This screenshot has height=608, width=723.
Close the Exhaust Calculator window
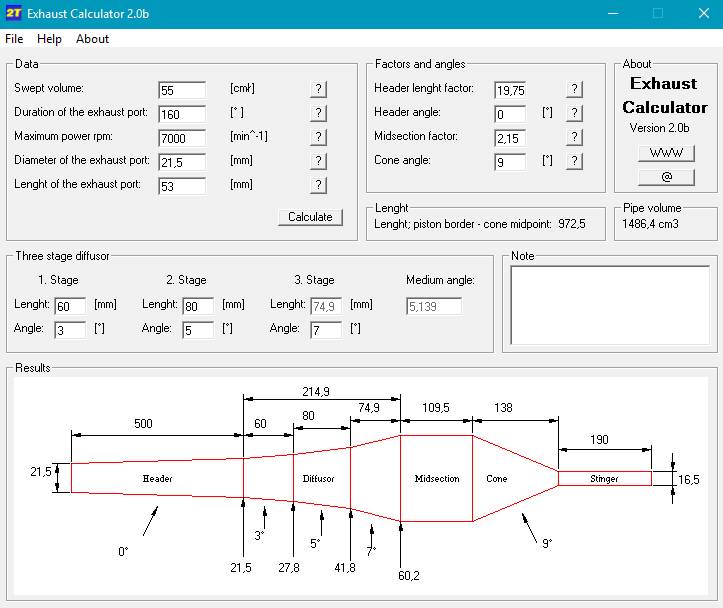pyautogui.click(x=704, y=13)
